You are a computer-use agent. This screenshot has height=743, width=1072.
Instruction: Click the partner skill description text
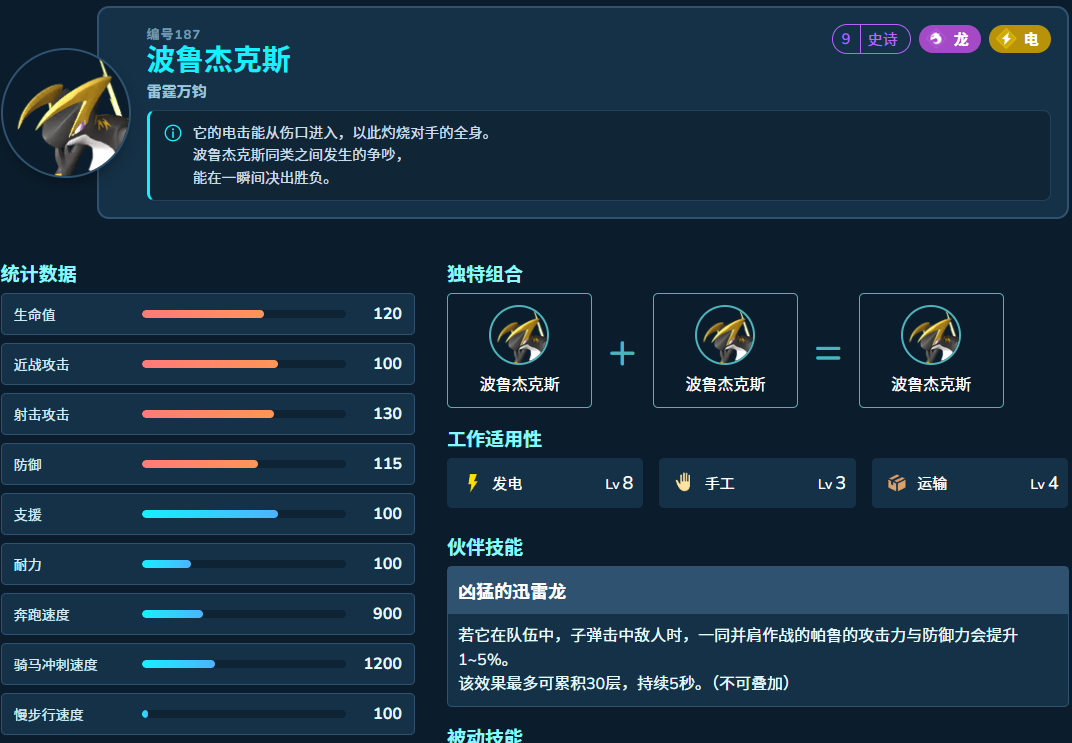click(x=738, y=659)
